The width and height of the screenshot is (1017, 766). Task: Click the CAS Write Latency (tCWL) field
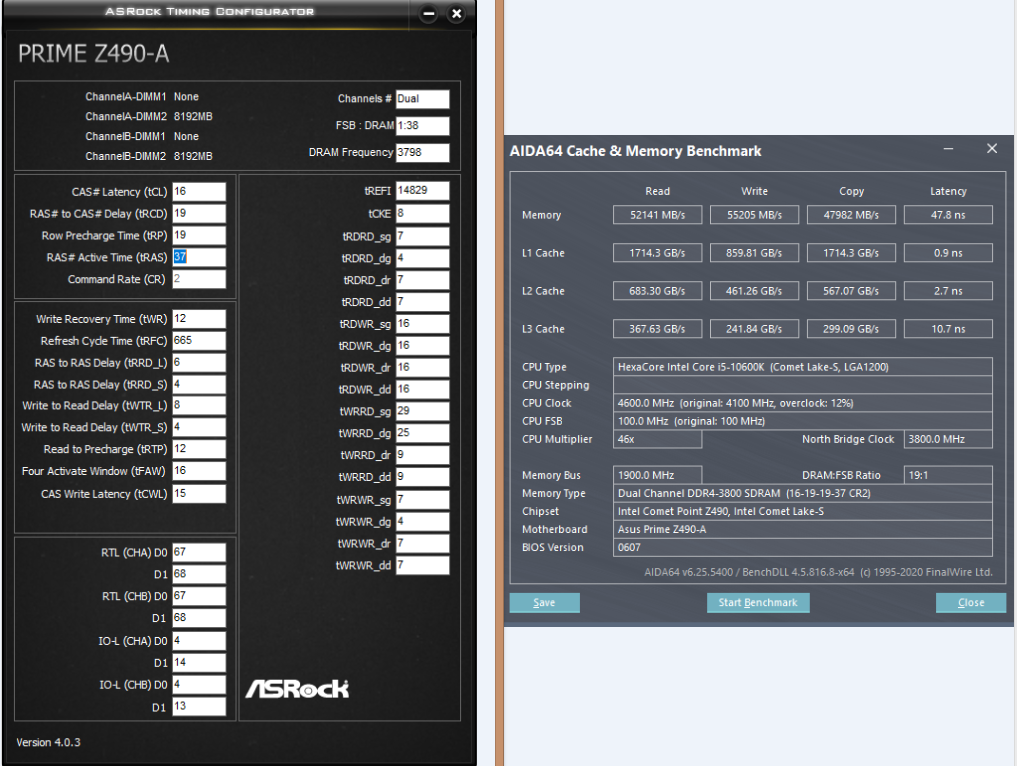point(198,494)
